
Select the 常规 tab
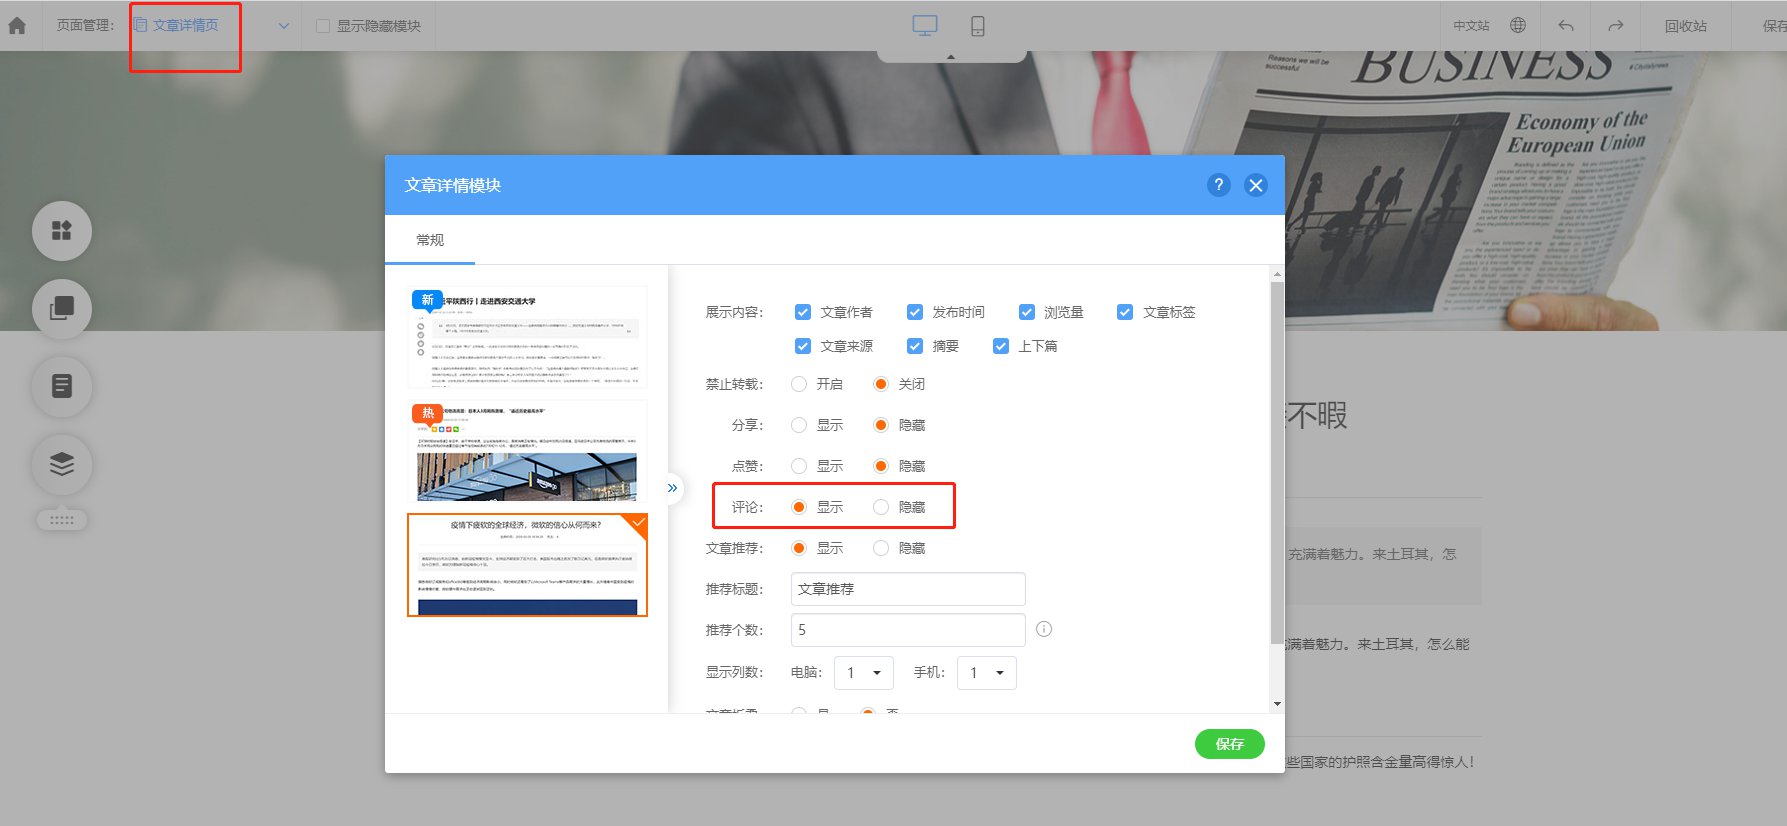point(430,240)
